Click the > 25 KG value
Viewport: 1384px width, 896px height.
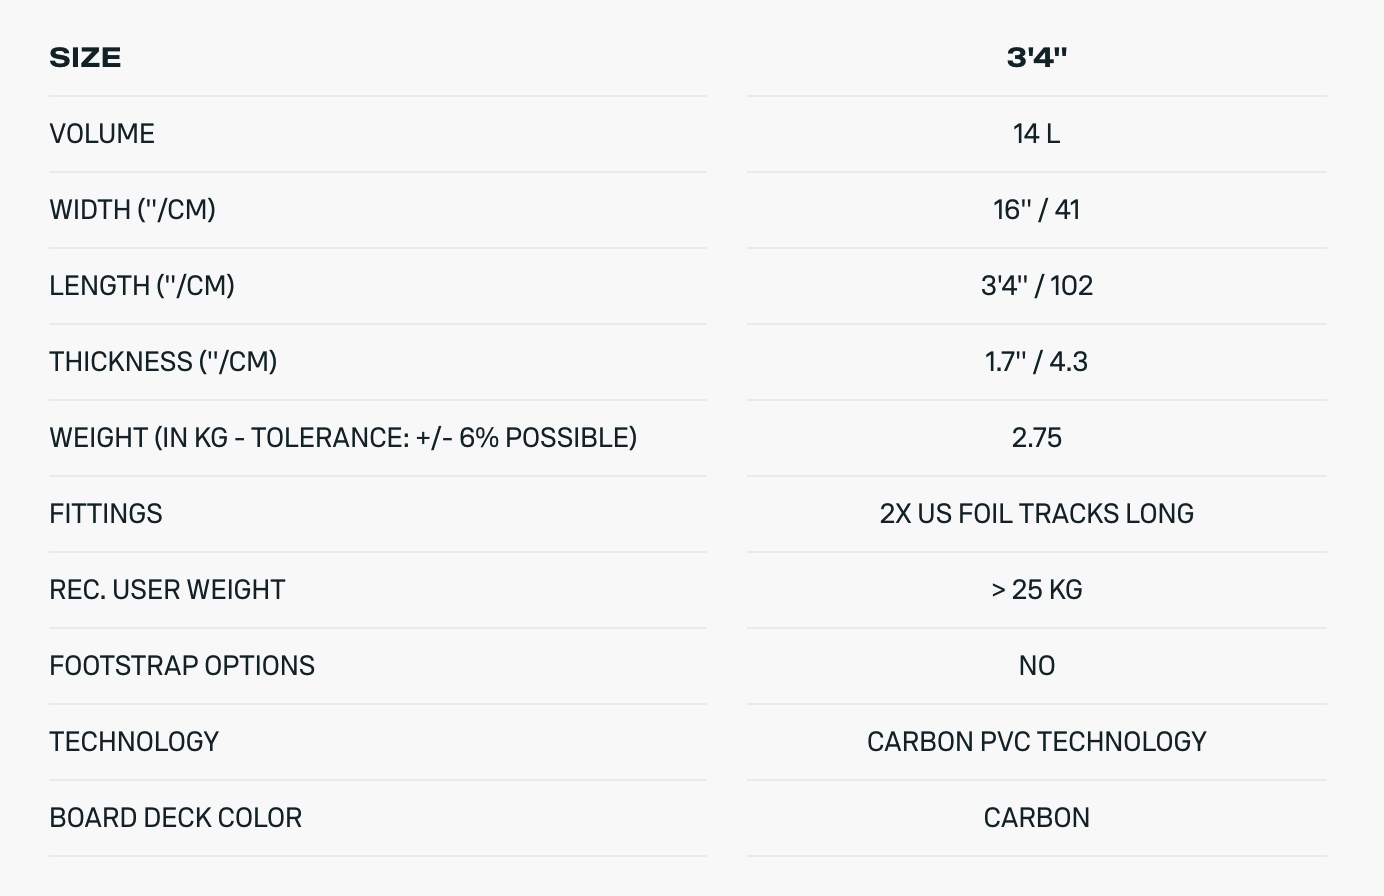[1036, 590]
